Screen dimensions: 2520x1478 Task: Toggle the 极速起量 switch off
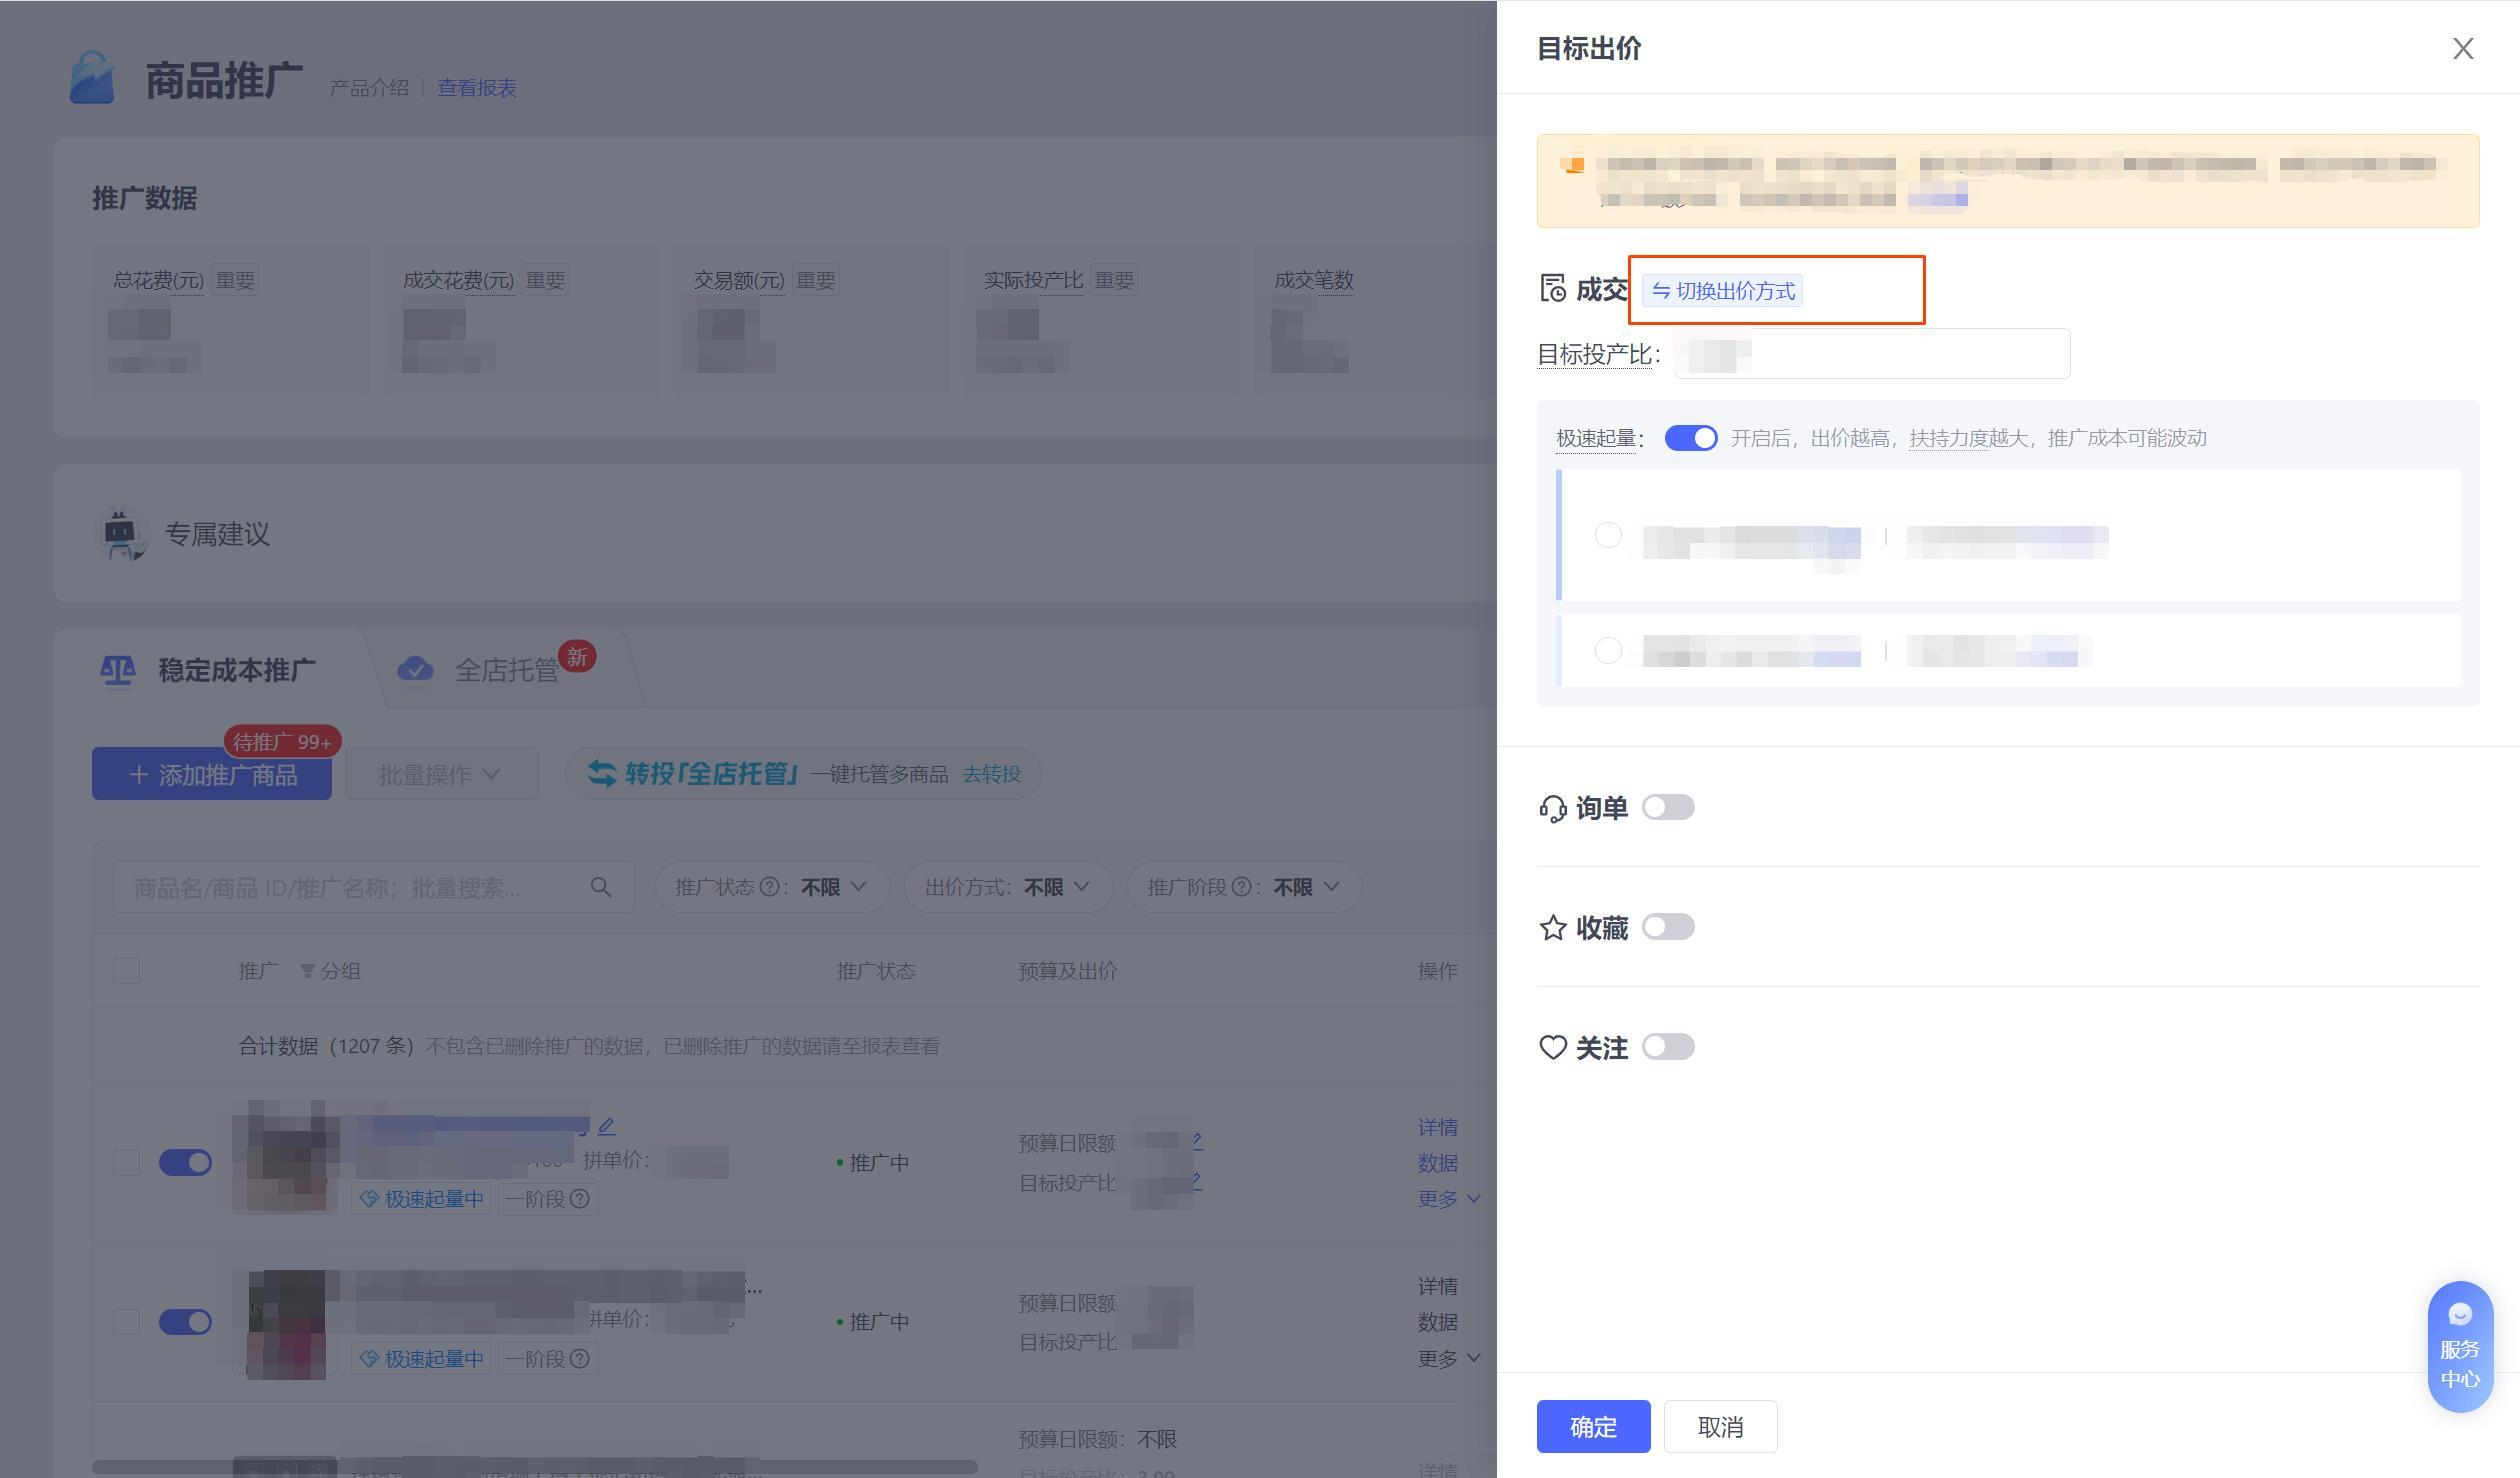(x=1690, y=438)
